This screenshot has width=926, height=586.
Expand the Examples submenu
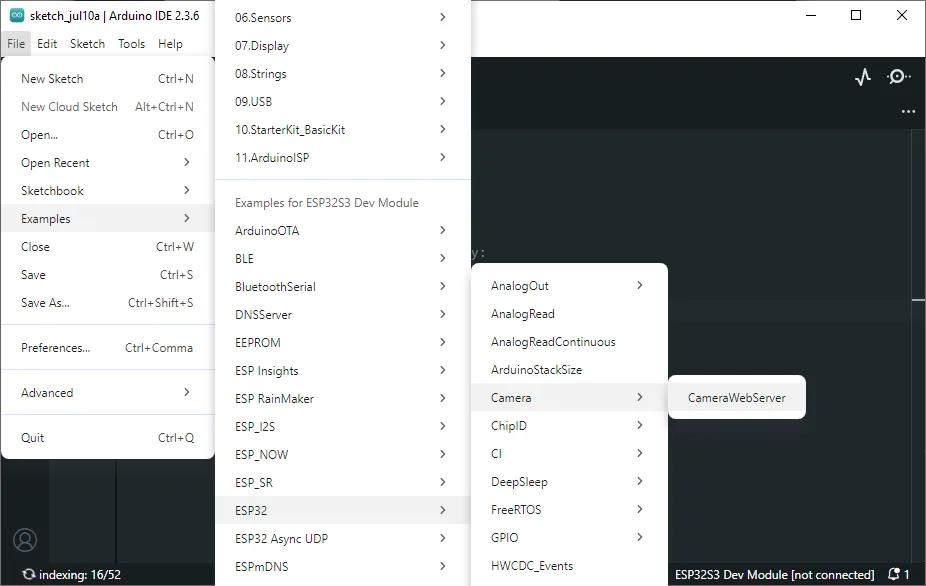[107, 219]
